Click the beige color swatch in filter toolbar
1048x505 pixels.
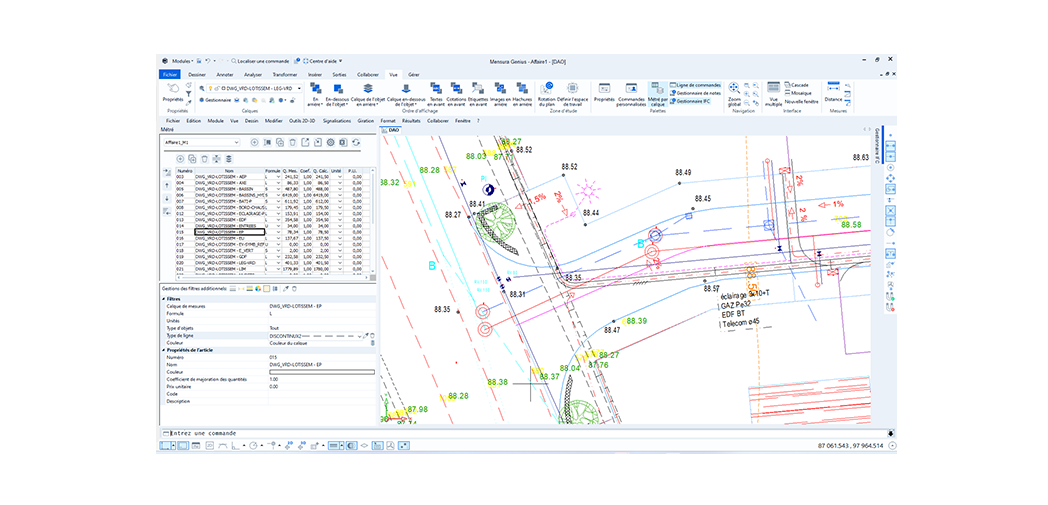point(266,289)
